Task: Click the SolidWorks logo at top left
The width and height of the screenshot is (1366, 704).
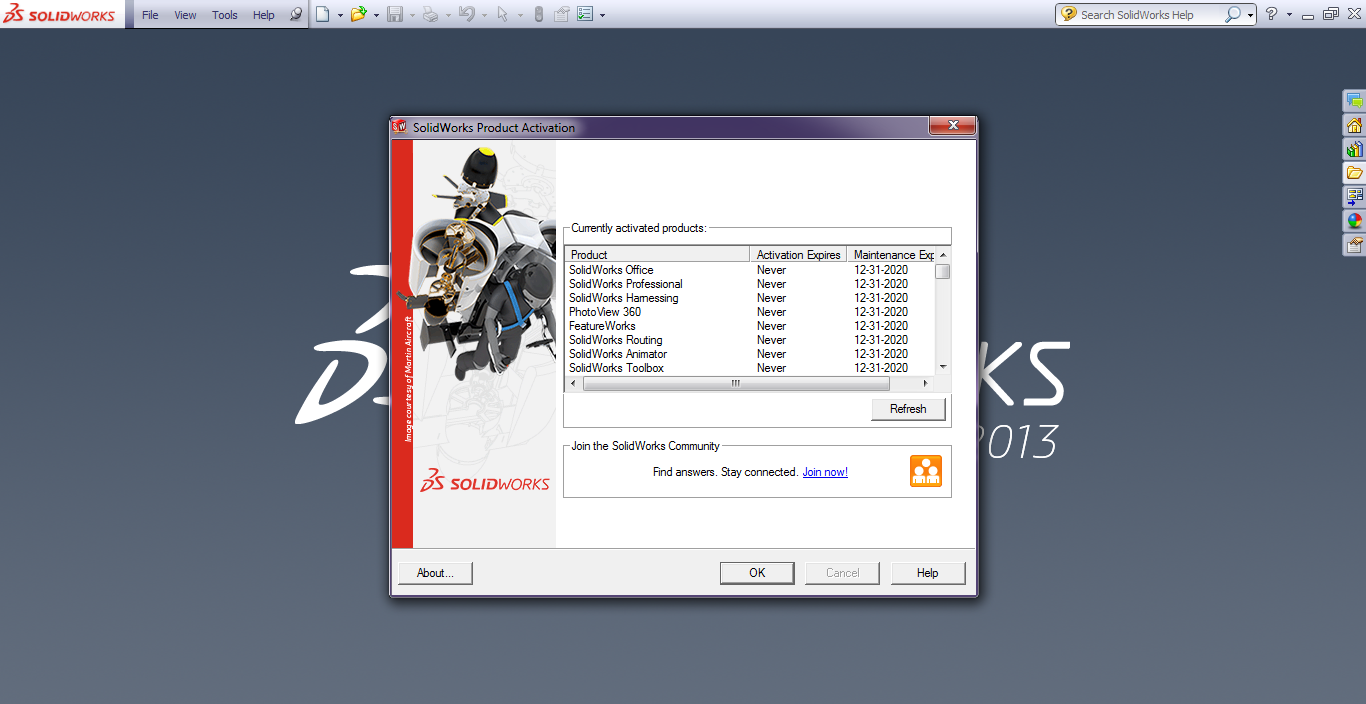Action: coord(59,14)
